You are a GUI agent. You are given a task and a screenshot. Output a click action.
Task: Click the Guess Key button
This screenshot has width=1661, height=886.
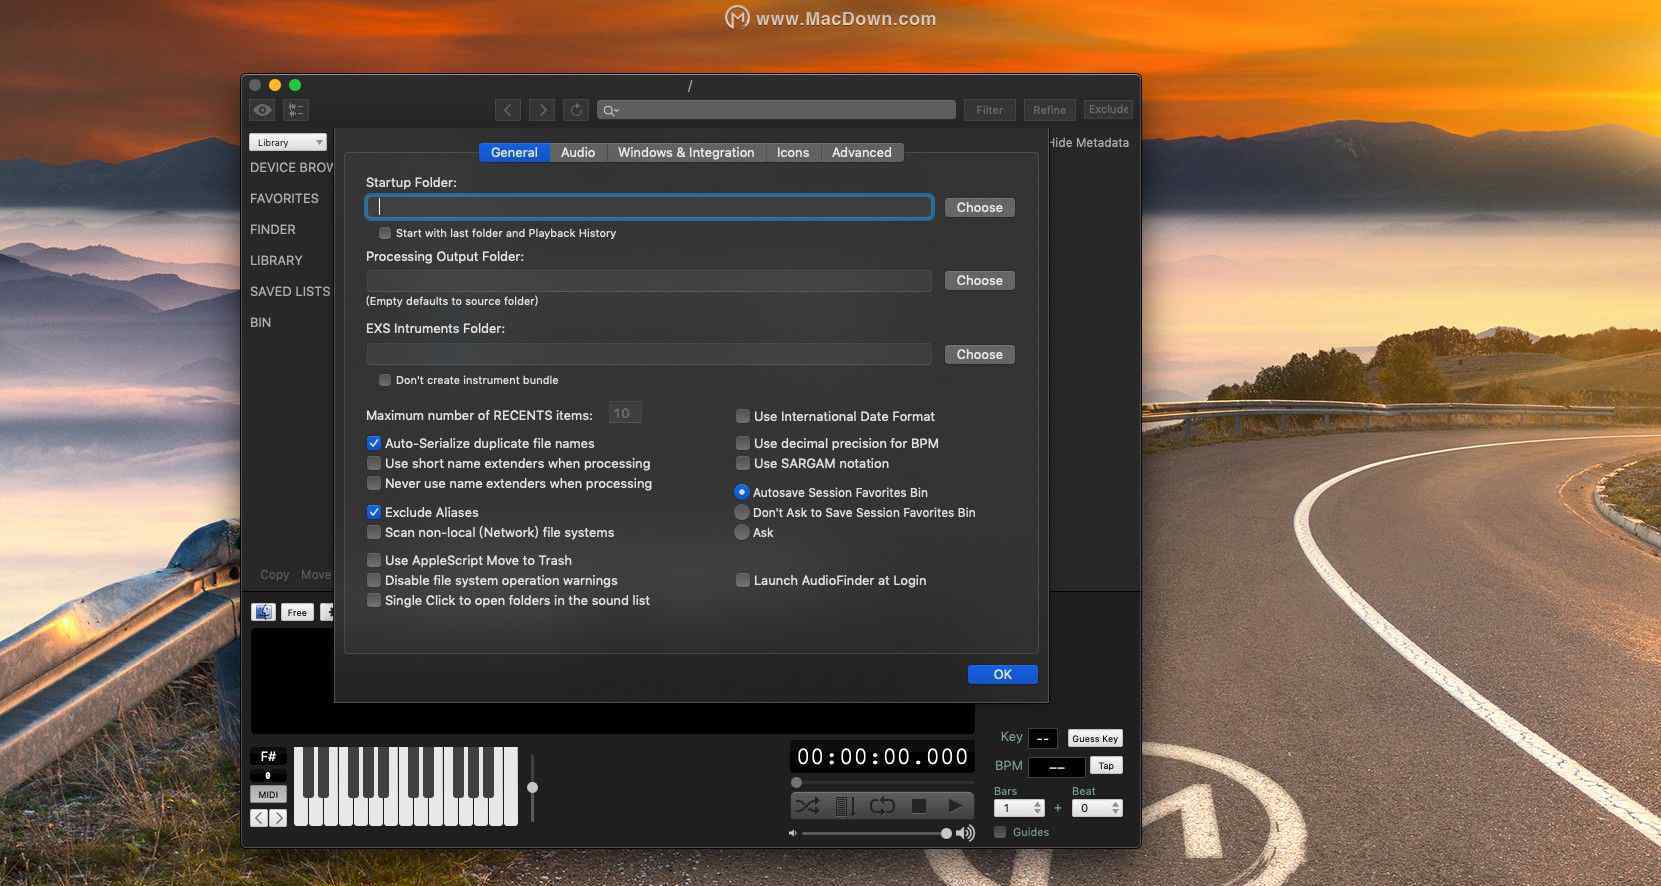[x=1095, y=738]
